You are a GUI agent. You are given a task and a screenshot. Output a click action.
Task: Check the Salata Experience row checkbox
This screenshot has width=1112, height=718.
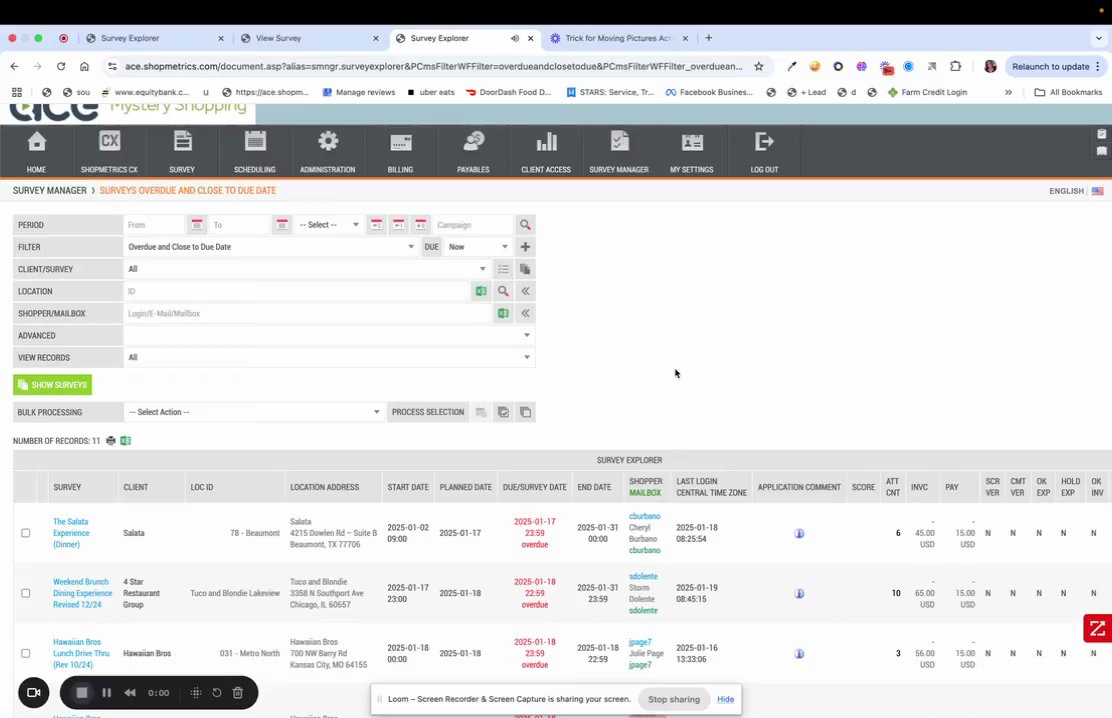point(26,533)
